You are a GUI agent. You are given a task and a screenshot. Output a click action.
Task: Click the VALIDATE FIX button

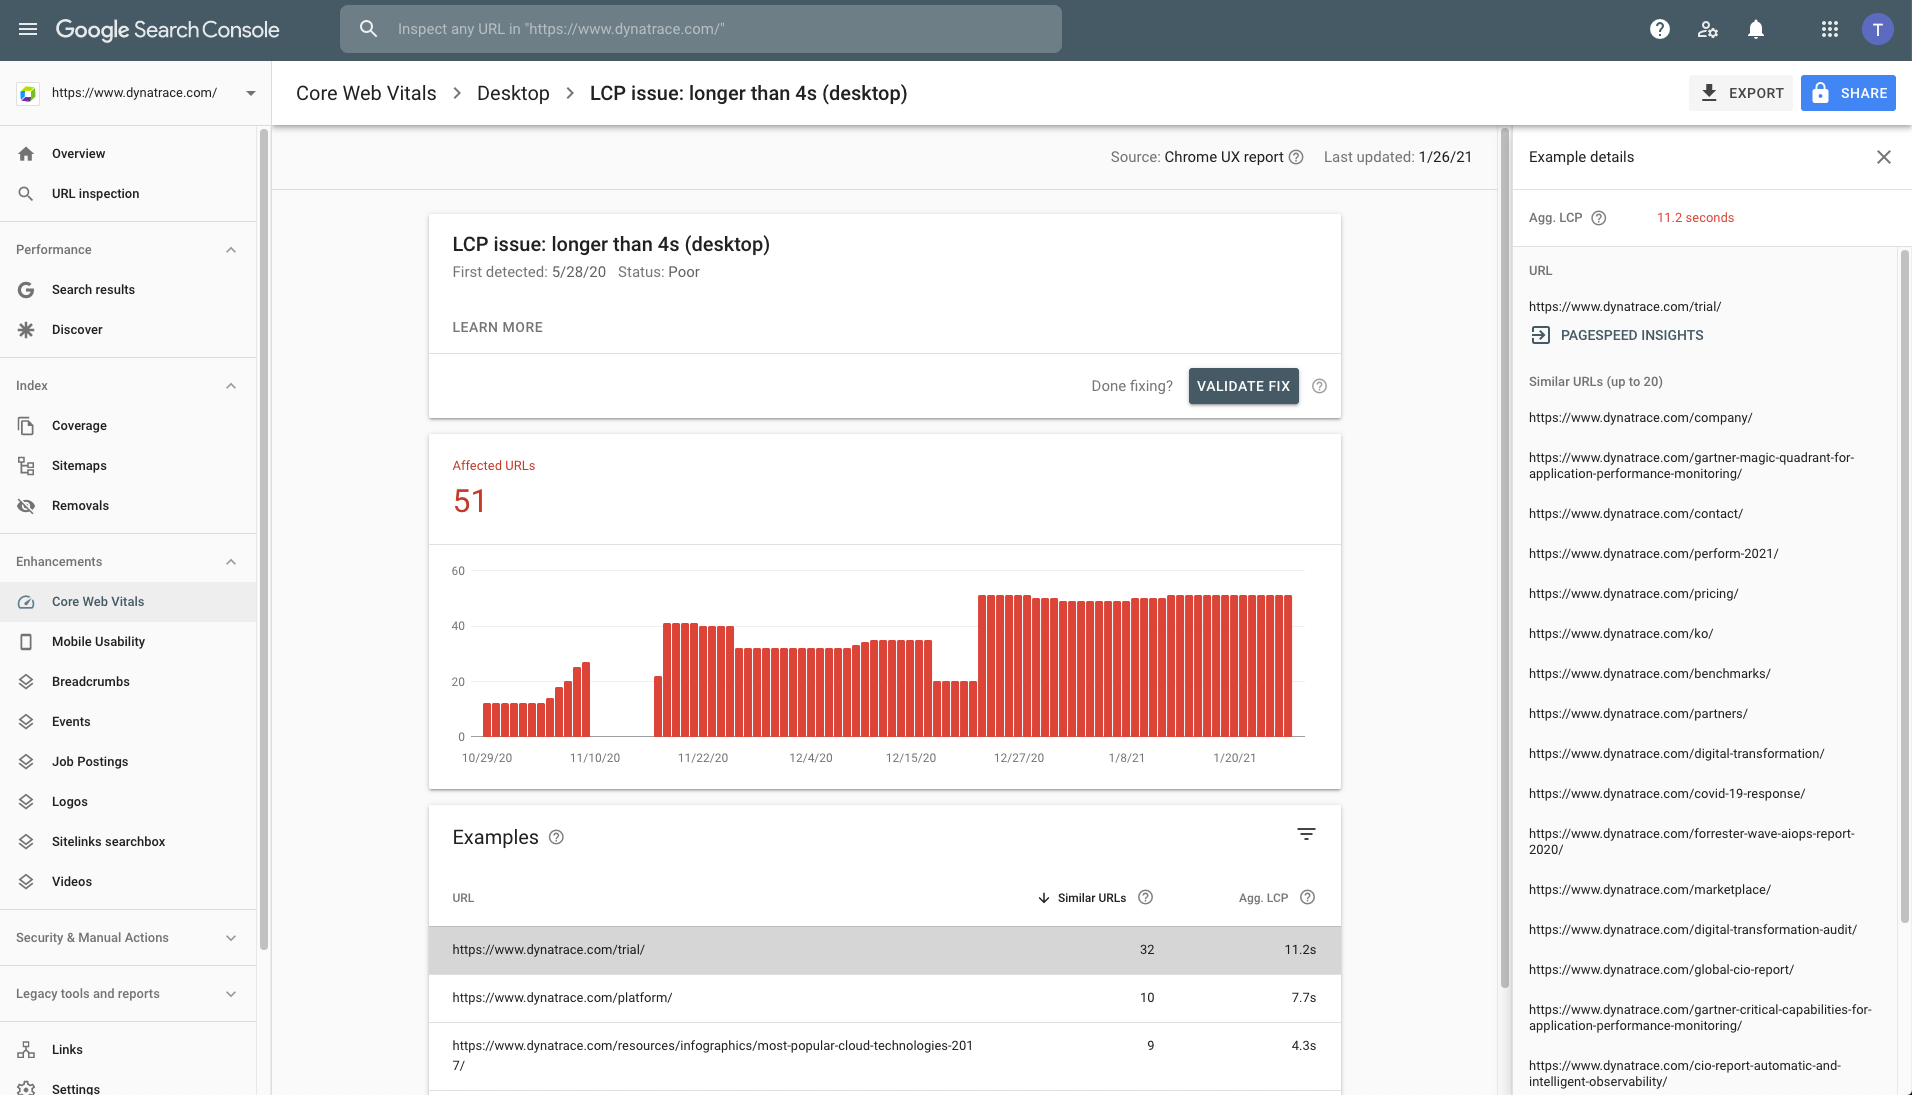1243,386
